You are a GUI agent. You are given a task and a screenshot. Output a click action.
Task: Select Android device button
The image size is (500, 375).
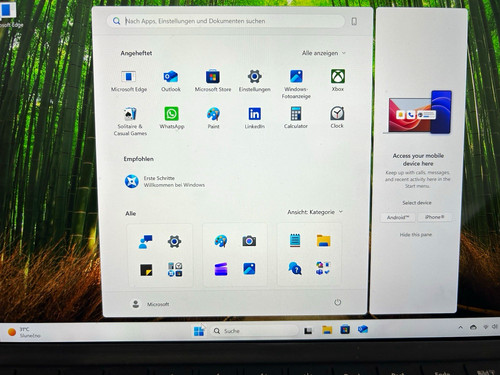(398, 217)
